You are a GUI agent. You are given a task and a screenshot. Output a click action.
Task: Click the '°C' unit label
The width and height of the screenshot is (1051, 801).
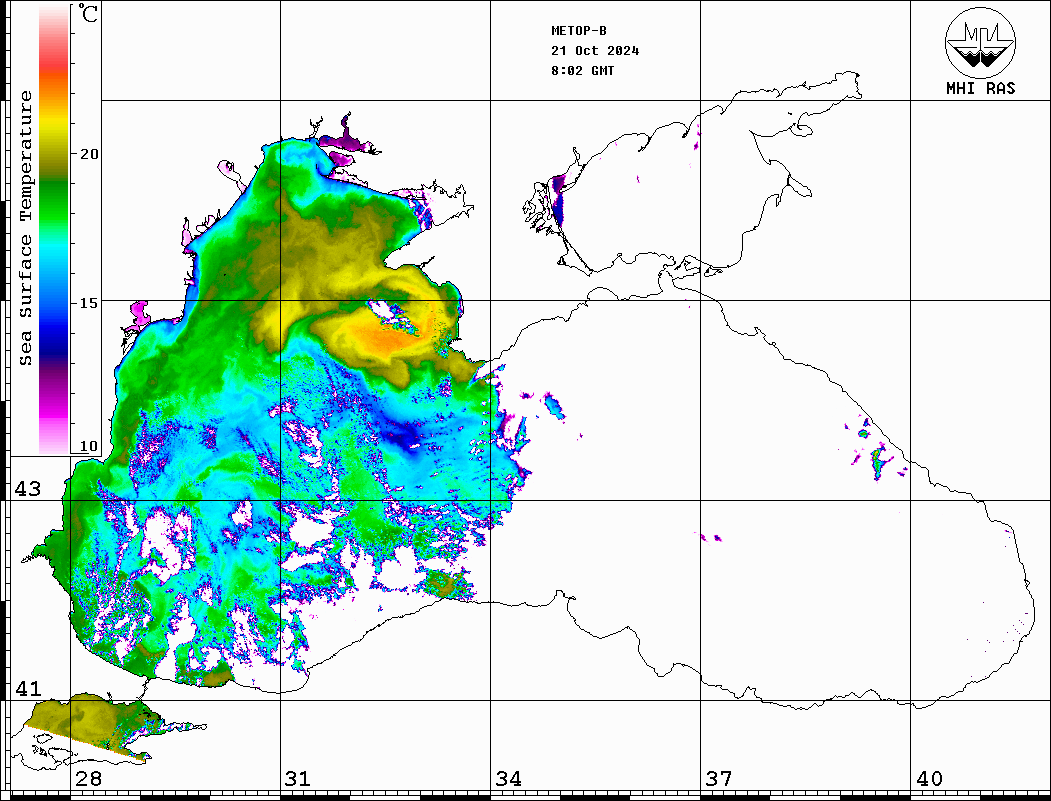[88, 13]
